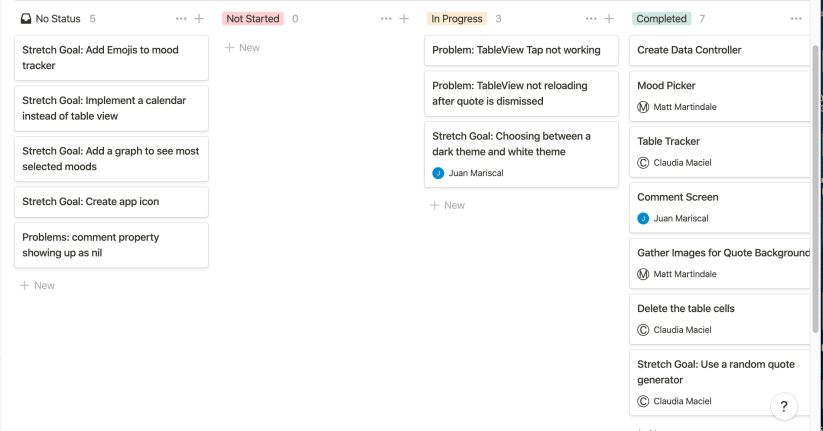The width and height of the screenshot is (823, 431).
Task: Click the In Progress status label
Action: click(x=457, y=19)
